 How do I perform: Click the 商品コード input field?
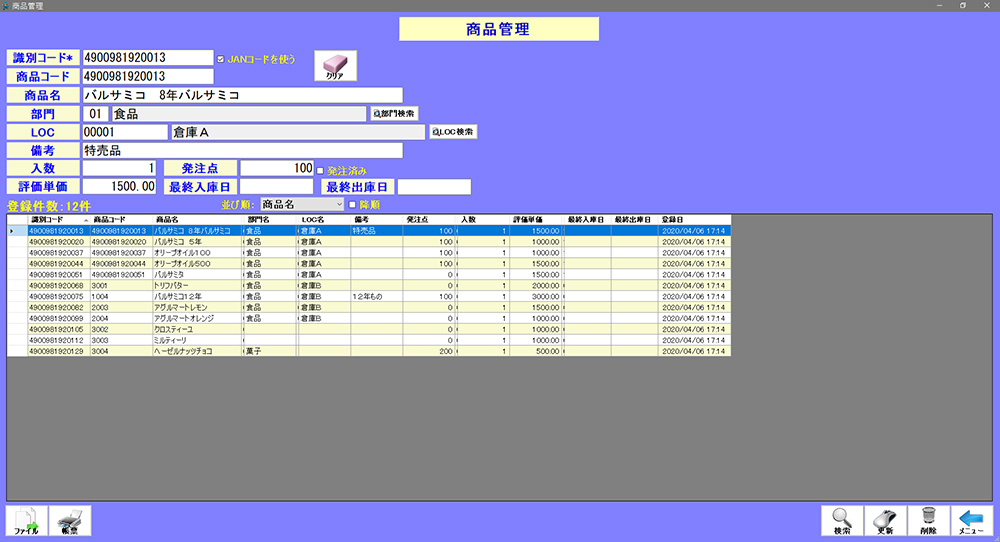click(x=148, y=77)
